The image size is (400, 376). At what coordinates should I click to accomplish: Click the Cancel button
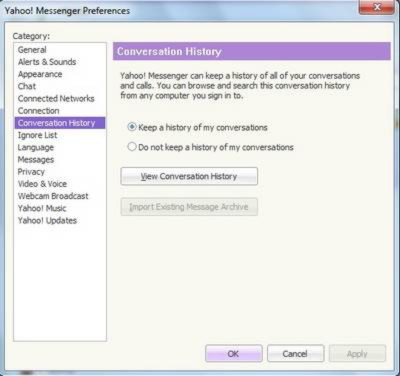tap(295, 354)
